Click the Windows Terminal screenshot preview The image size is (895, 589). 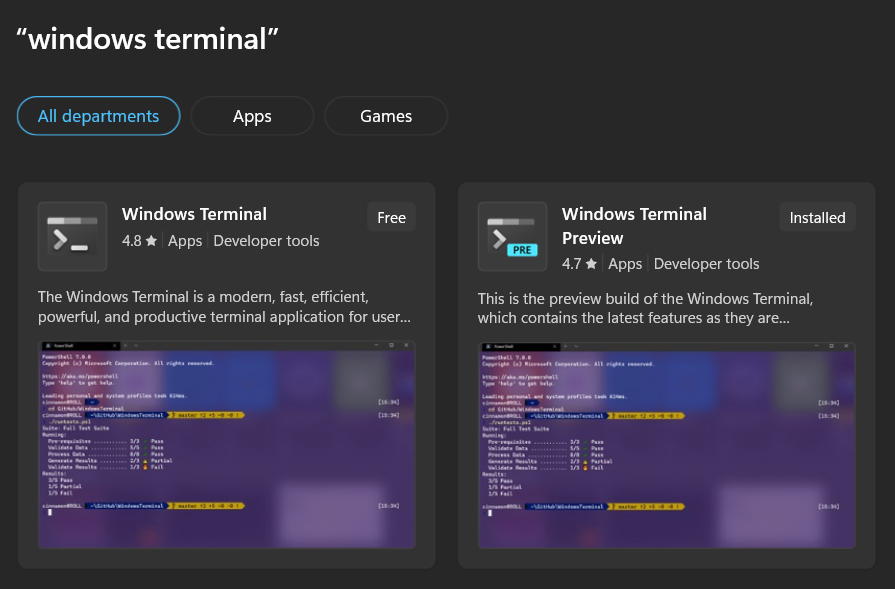226,444
